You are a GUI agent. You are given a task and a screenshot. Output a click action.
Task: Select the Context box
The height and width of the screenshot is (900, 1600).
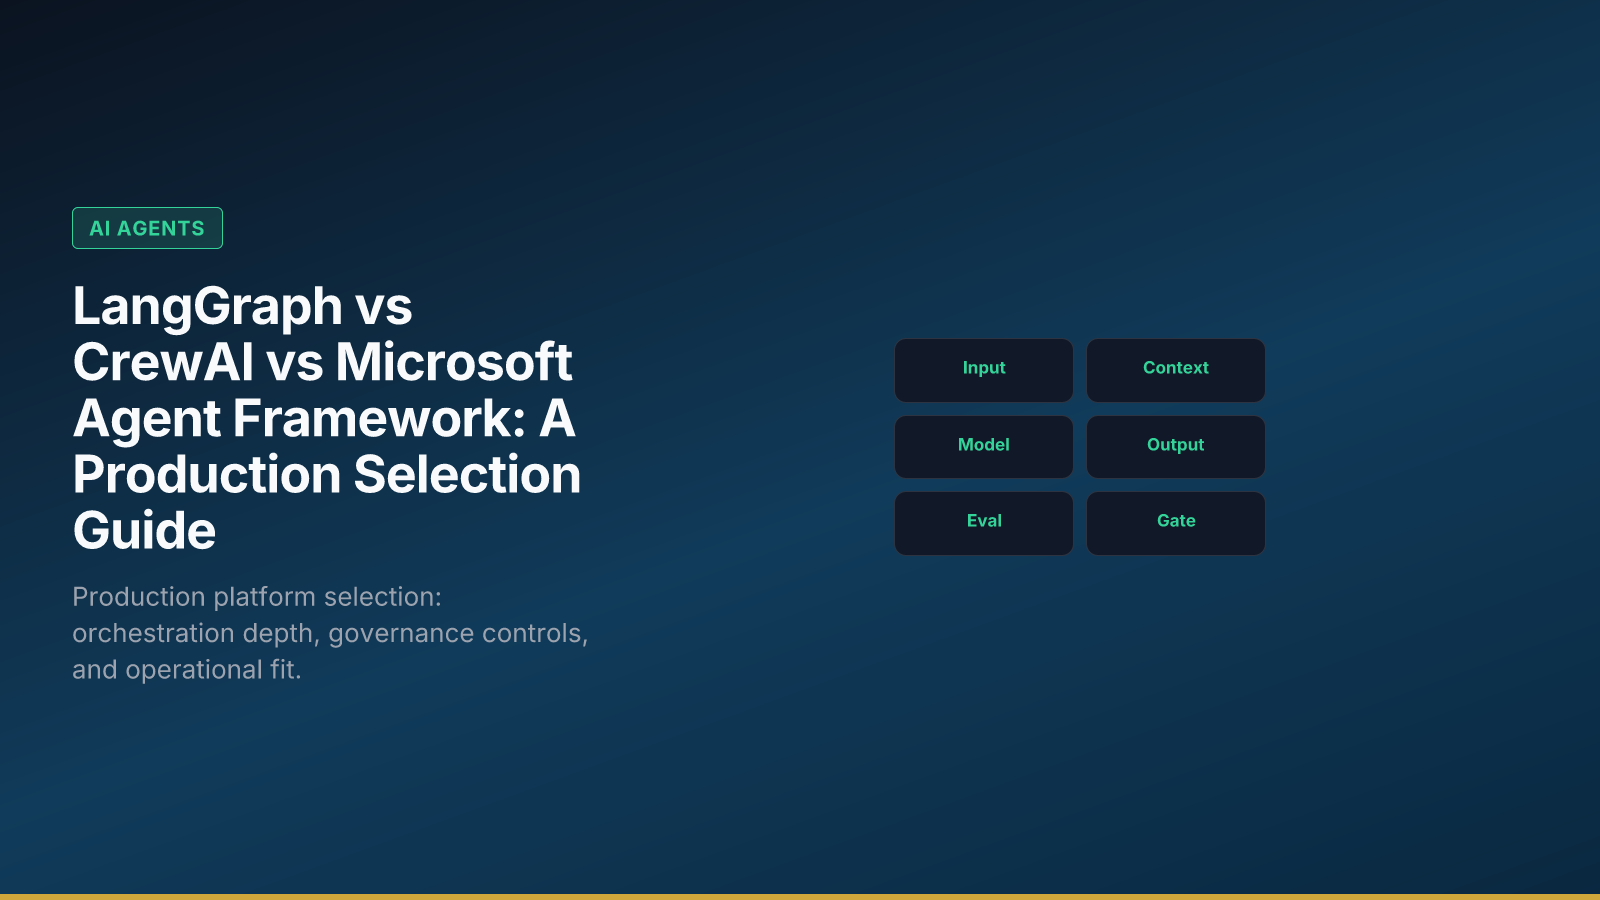(1176, 370)
